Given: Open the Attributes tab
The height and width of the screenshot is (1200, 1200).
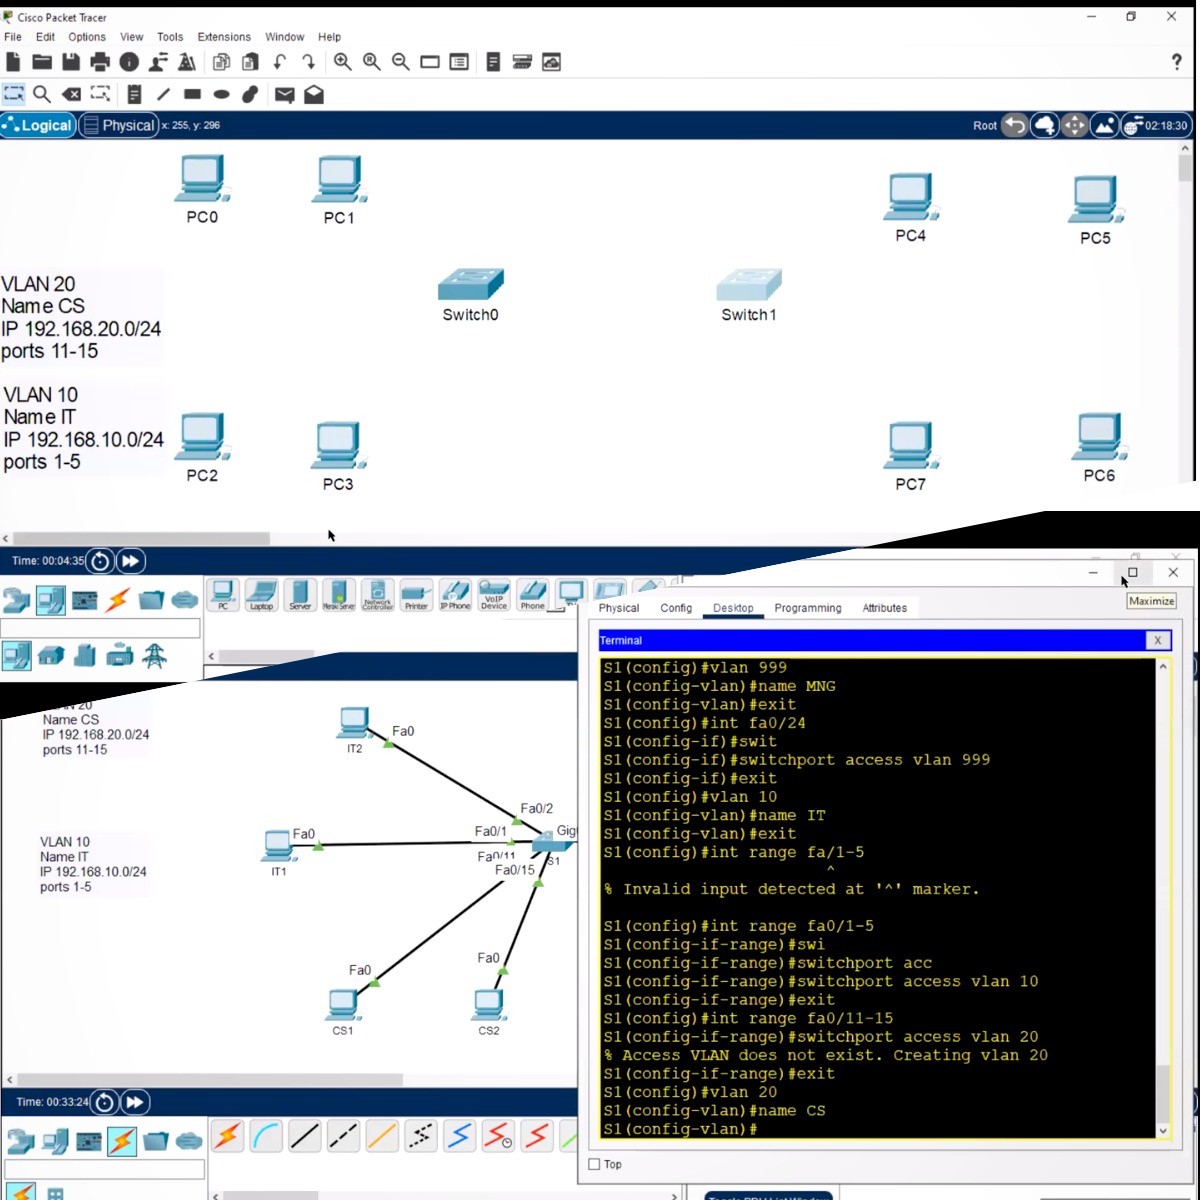Looking at the screenshot, I should pyautogui.click(x=885, y=608).
